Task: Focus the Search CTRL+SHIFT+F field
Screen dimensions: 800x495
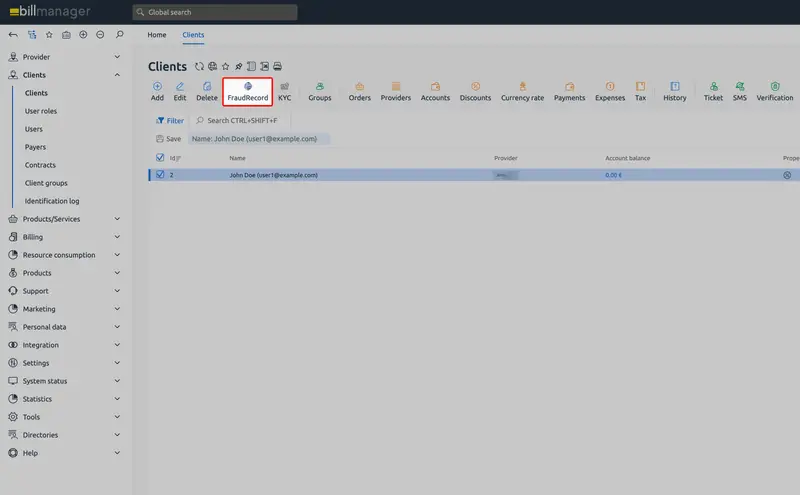Action: coord(240,120)
